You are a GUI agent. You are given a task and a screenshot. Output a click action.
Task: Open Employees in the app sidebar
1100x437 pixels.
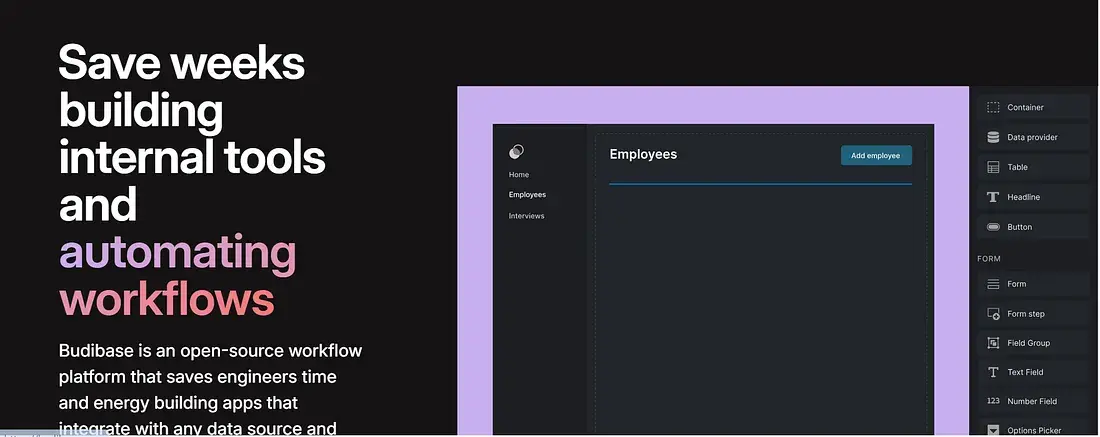click(x=527, y=195)
